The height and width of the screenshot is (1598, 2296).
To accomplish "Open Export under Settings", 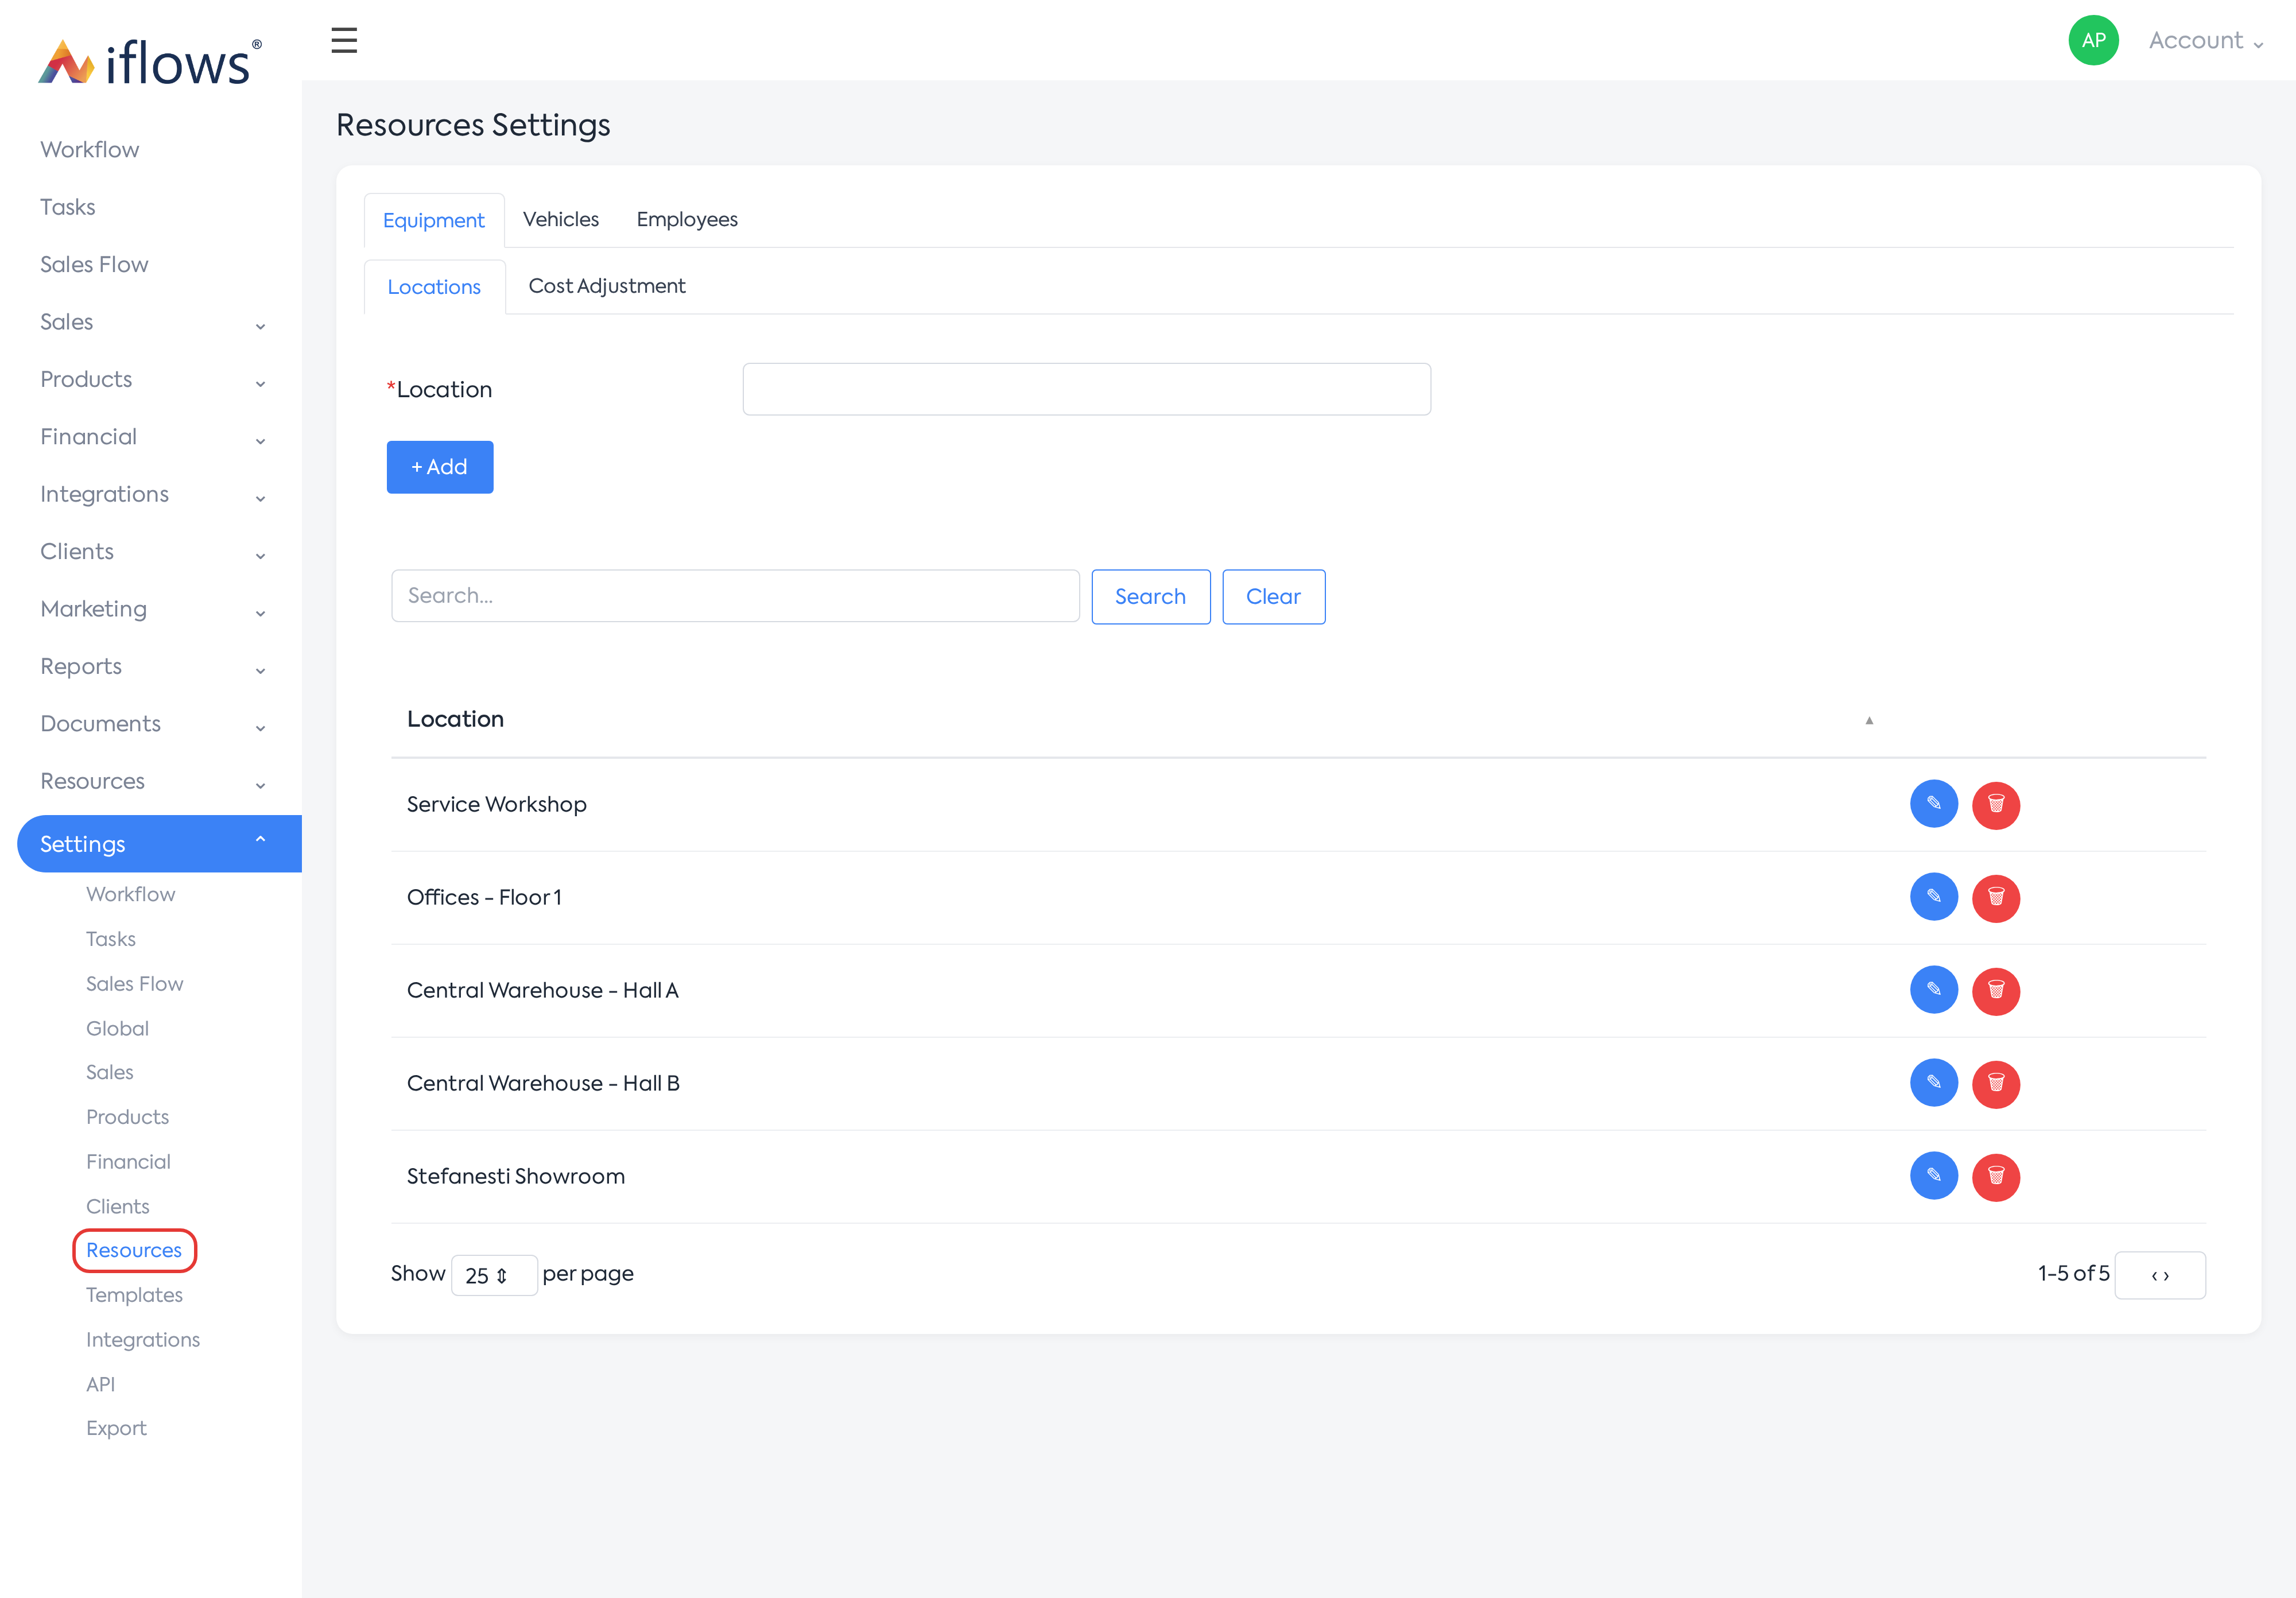I will 116,1428.
